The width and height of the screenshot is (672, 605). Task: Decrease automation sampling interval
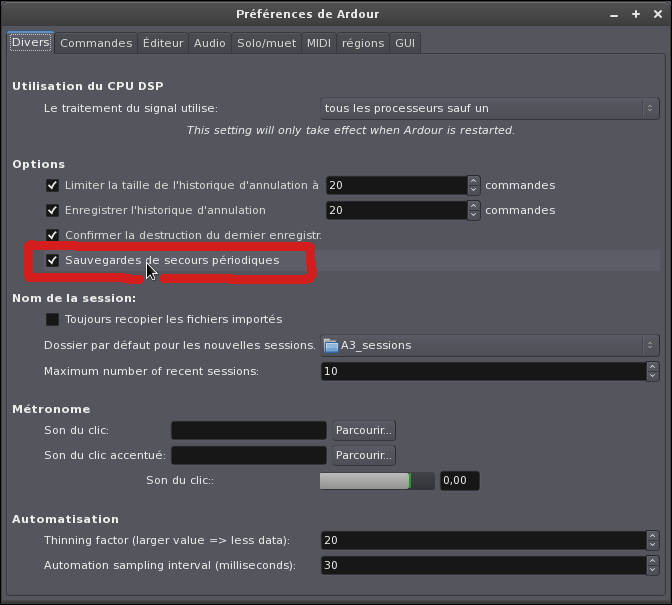coord(652,570)
